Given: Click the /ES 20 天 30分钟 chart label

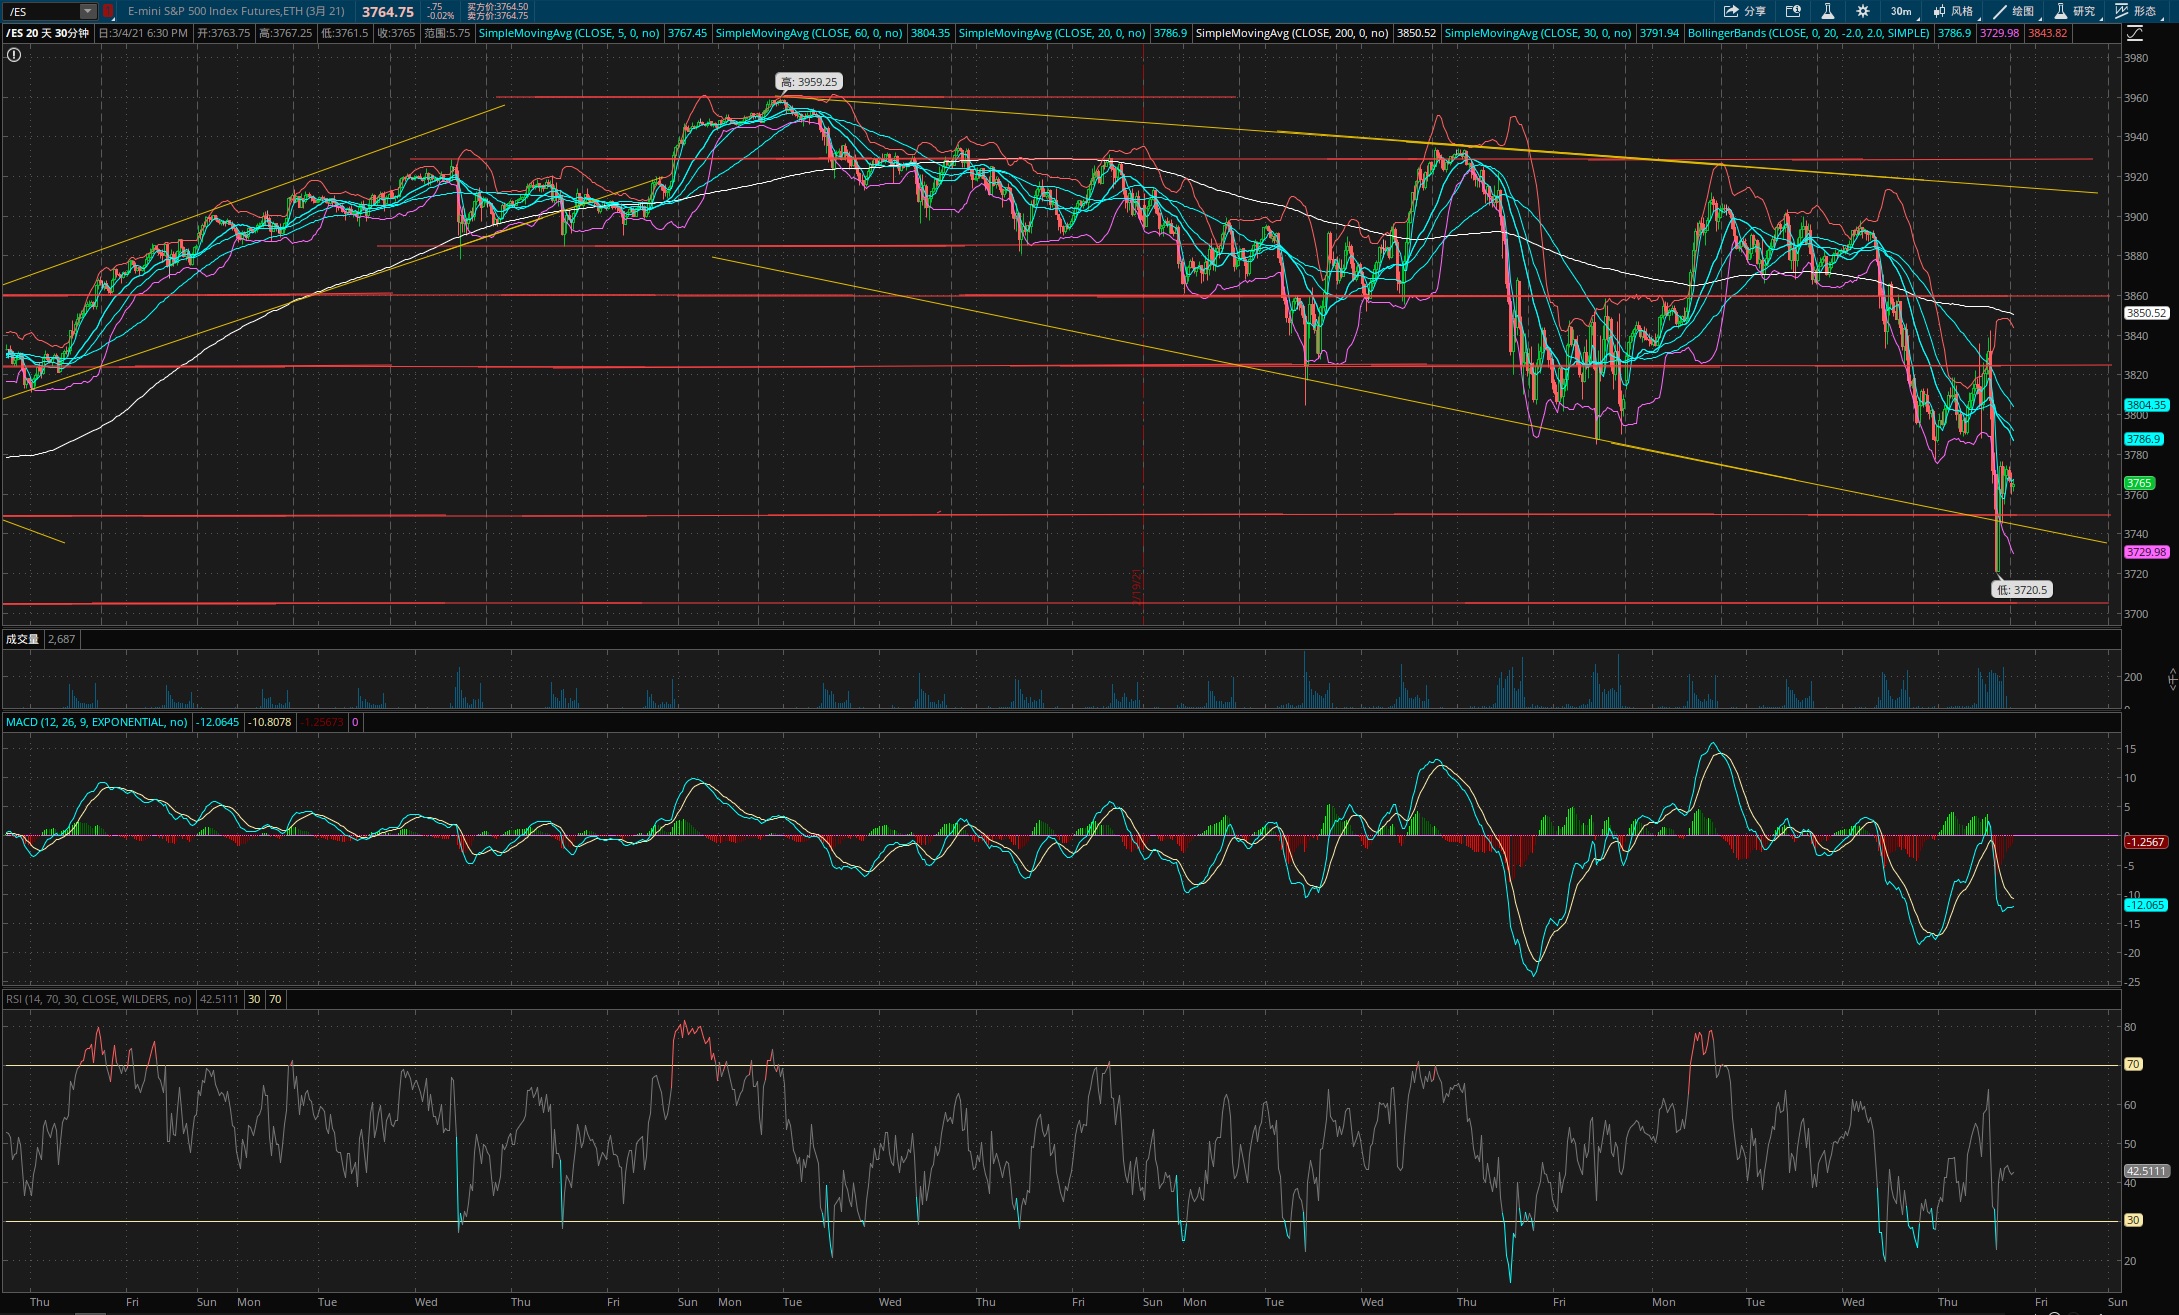Looking at the screenshot, I should coord(47,33).
